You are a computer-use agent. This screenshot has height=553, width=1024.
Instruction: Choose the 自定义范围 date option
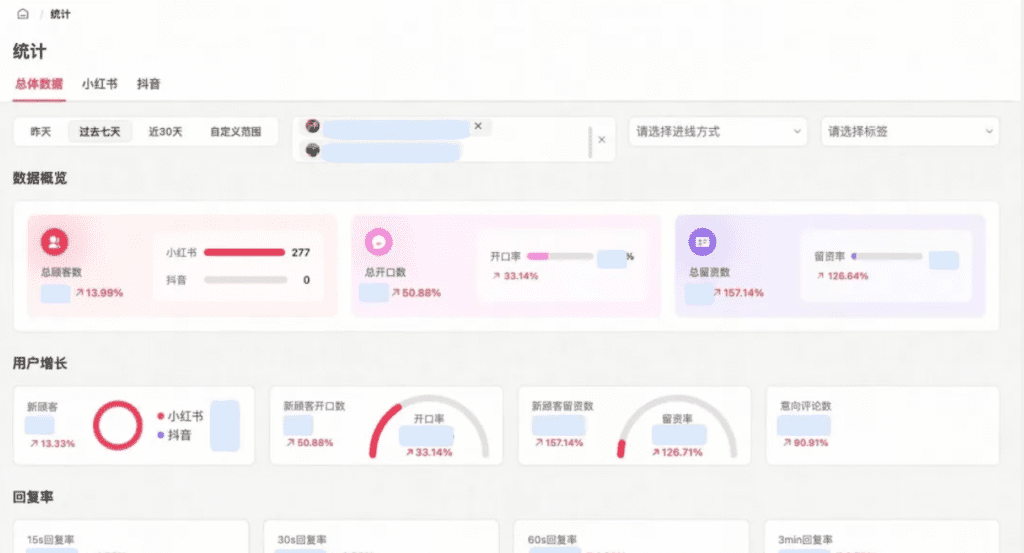click(235, 132)
